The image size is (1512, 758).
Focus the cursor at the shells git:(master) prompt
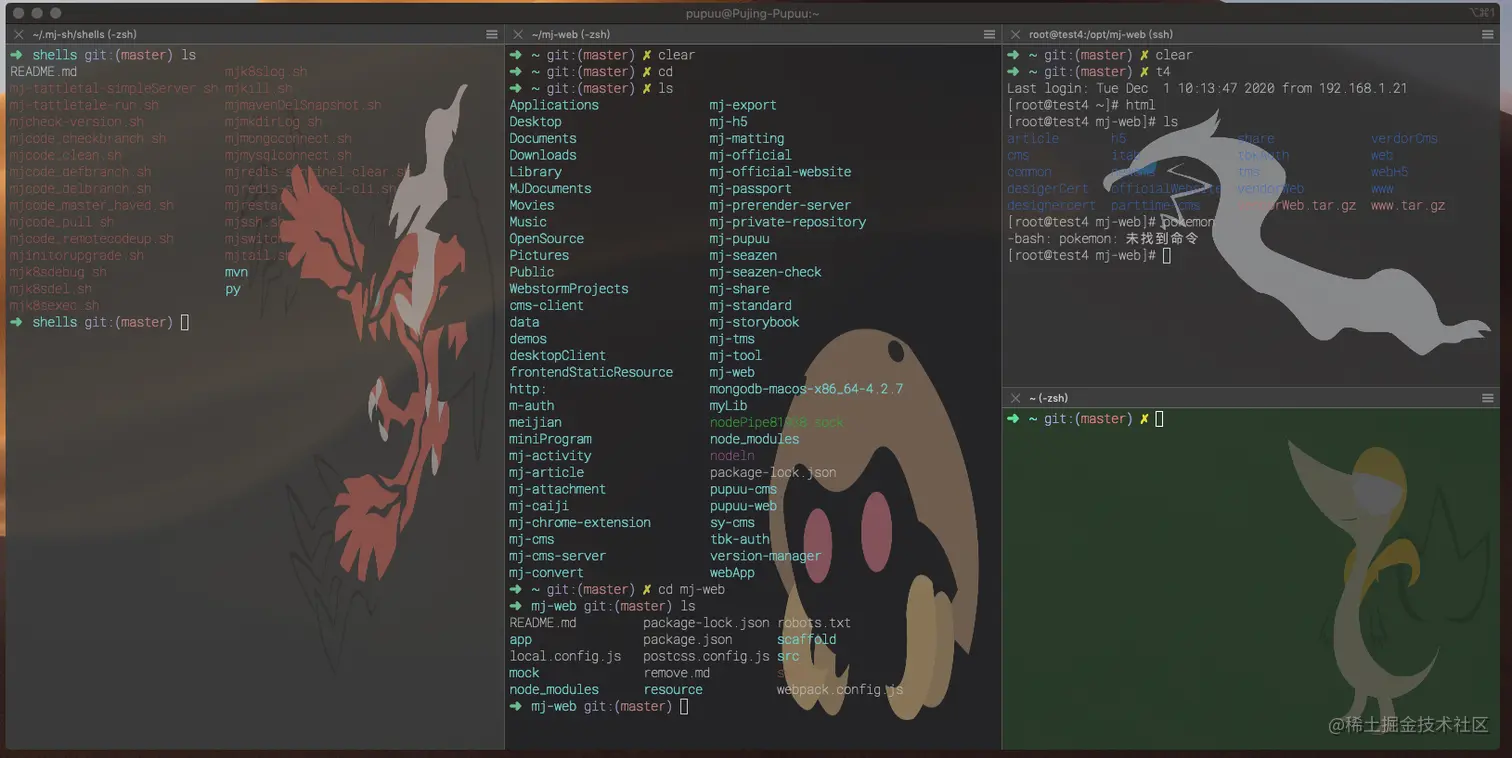click(184, 322)
